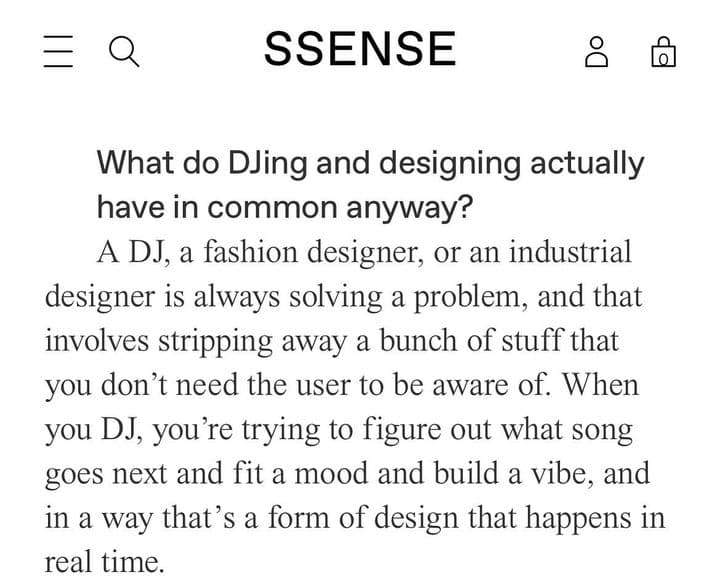Open the shopping bag icon

click(x=663, y=51)
